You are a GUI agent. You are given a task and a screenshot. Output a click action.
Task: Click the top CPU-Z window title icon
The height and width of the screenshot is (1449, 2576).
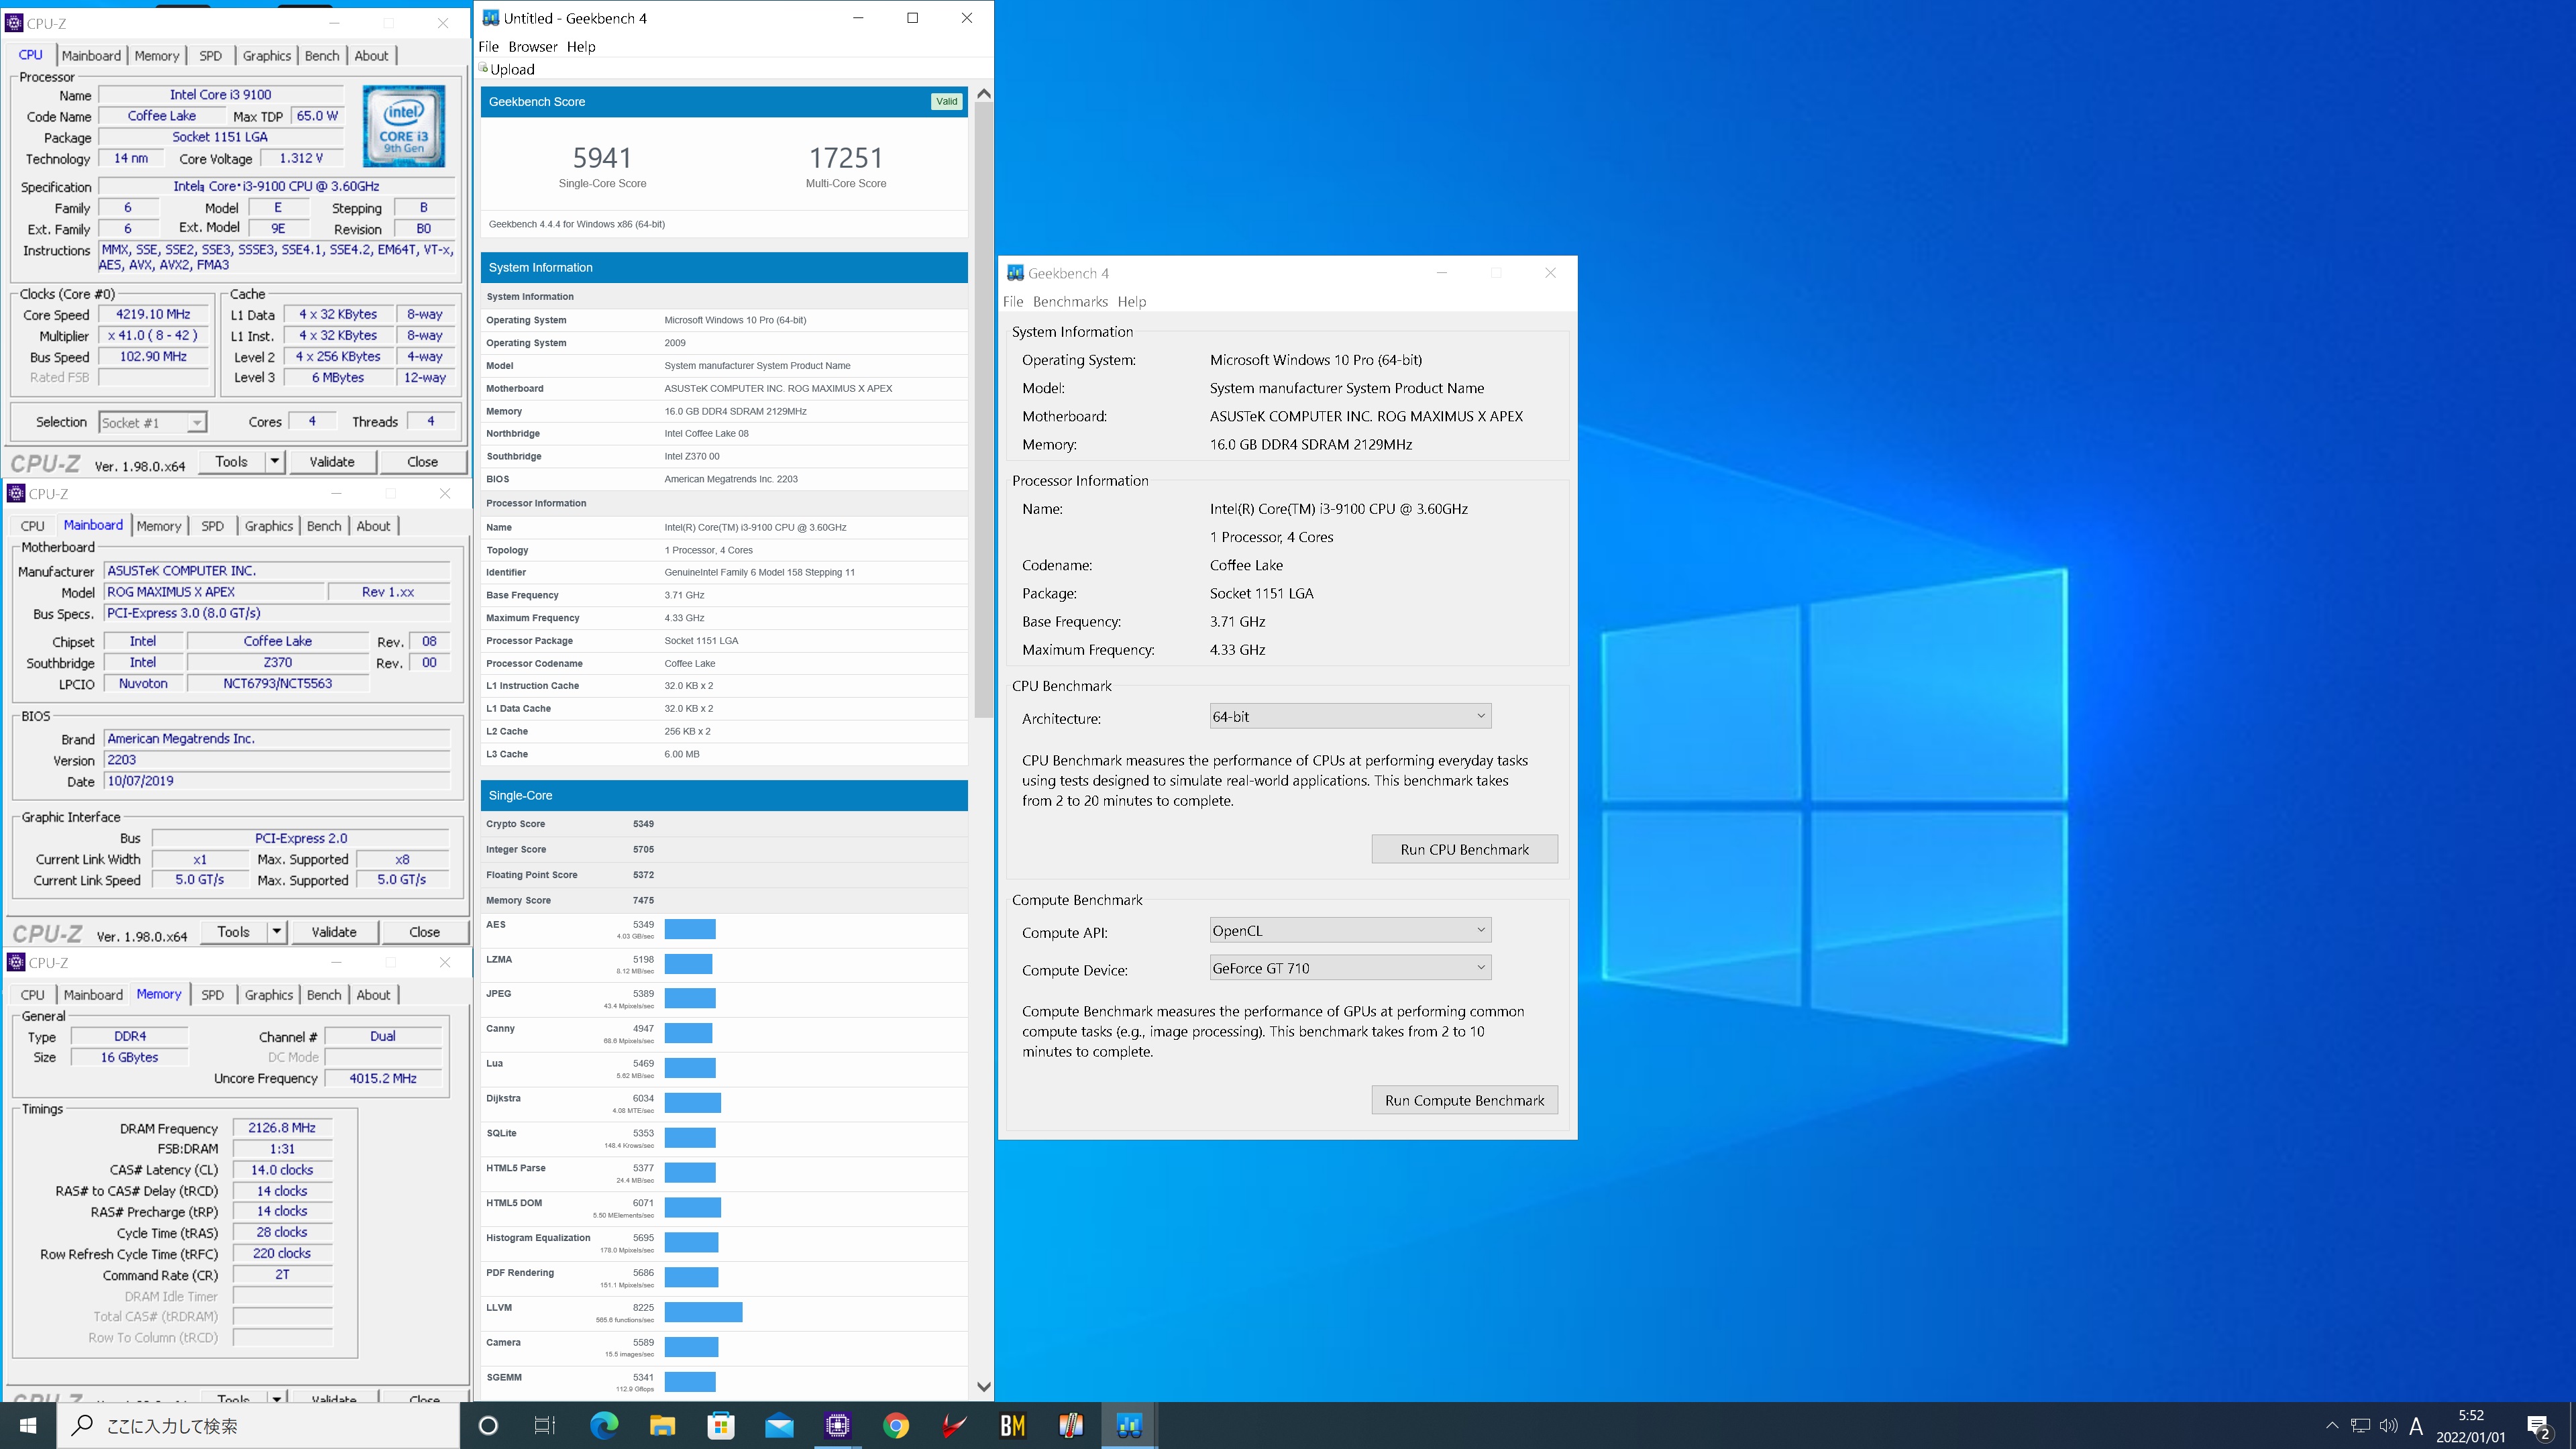tap(14, 23)
